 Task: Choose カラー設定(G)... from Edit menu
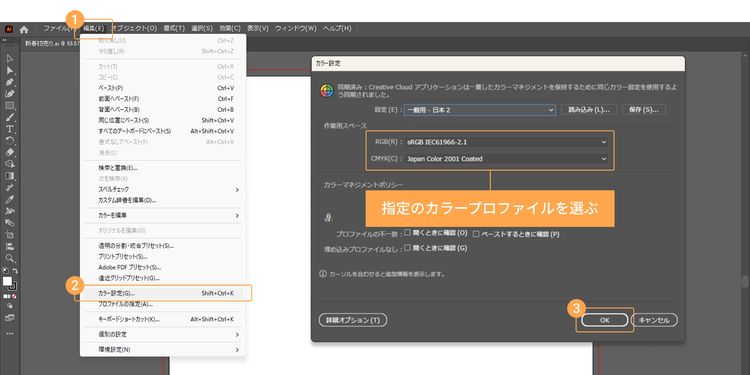pos(163,293)
